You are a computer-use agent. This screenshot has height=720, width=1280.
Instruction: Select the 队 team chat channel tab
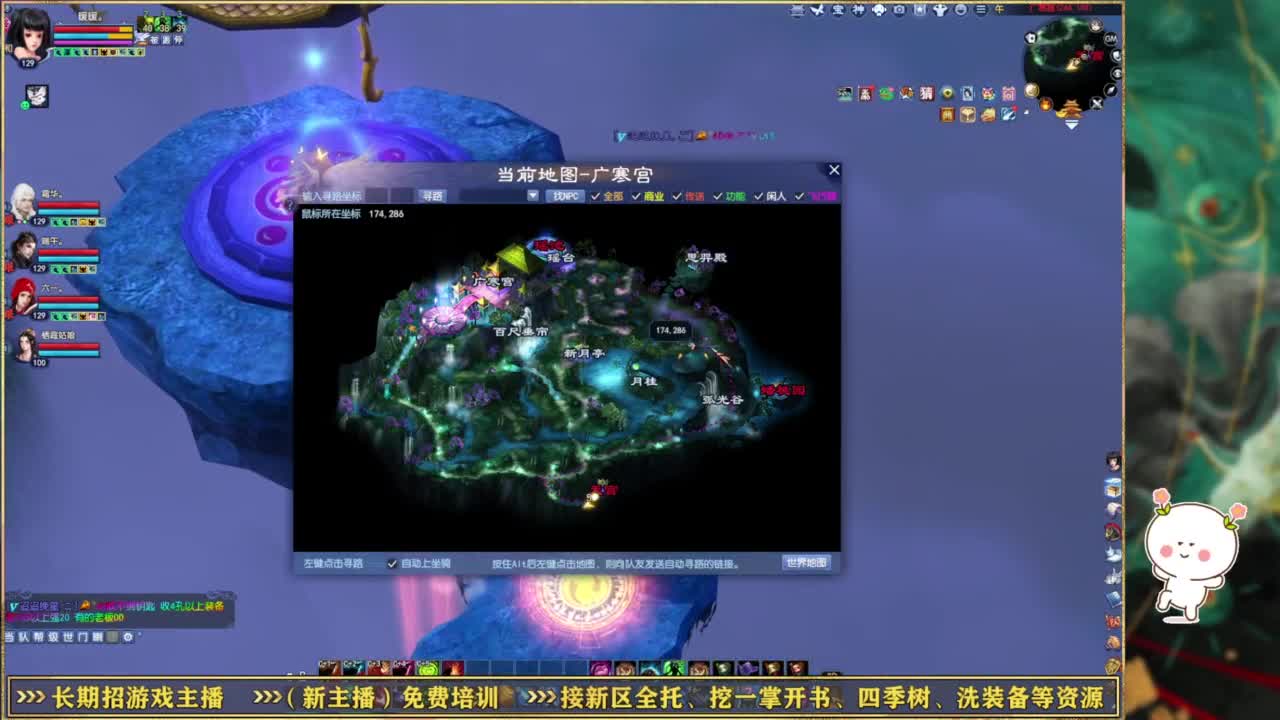click(x=23, y=637)
